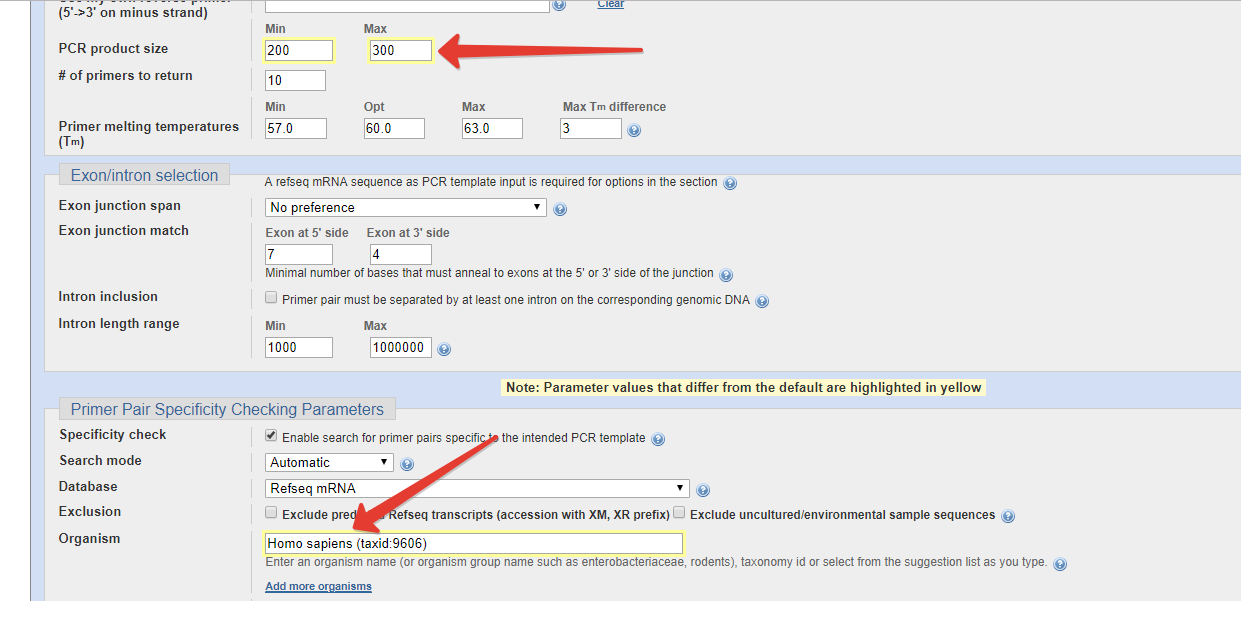Focus the Tm Max field showing 63.0

pyautogui.click(x=492, y=128)
